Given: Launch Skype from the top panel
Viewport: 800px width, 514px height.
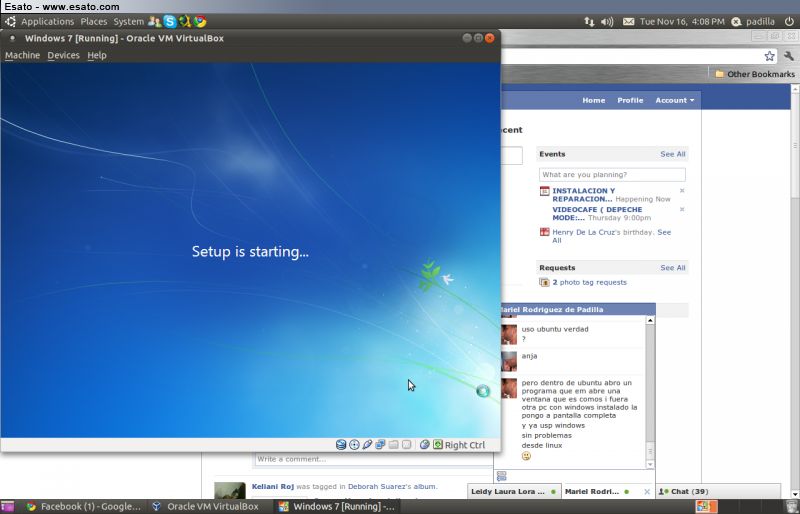Looking at the screenshot, I should [170, 21].
